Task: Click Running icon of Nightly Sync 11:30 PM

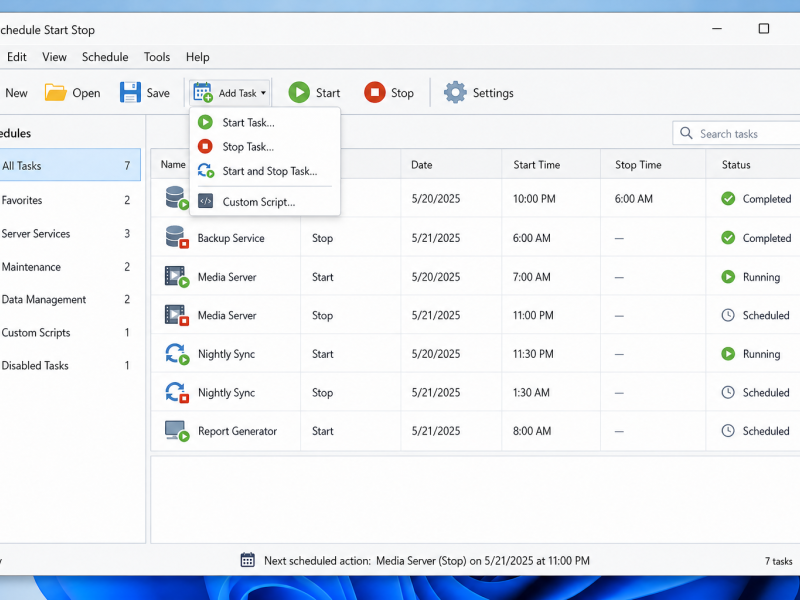Action: [x=728, y=354]
